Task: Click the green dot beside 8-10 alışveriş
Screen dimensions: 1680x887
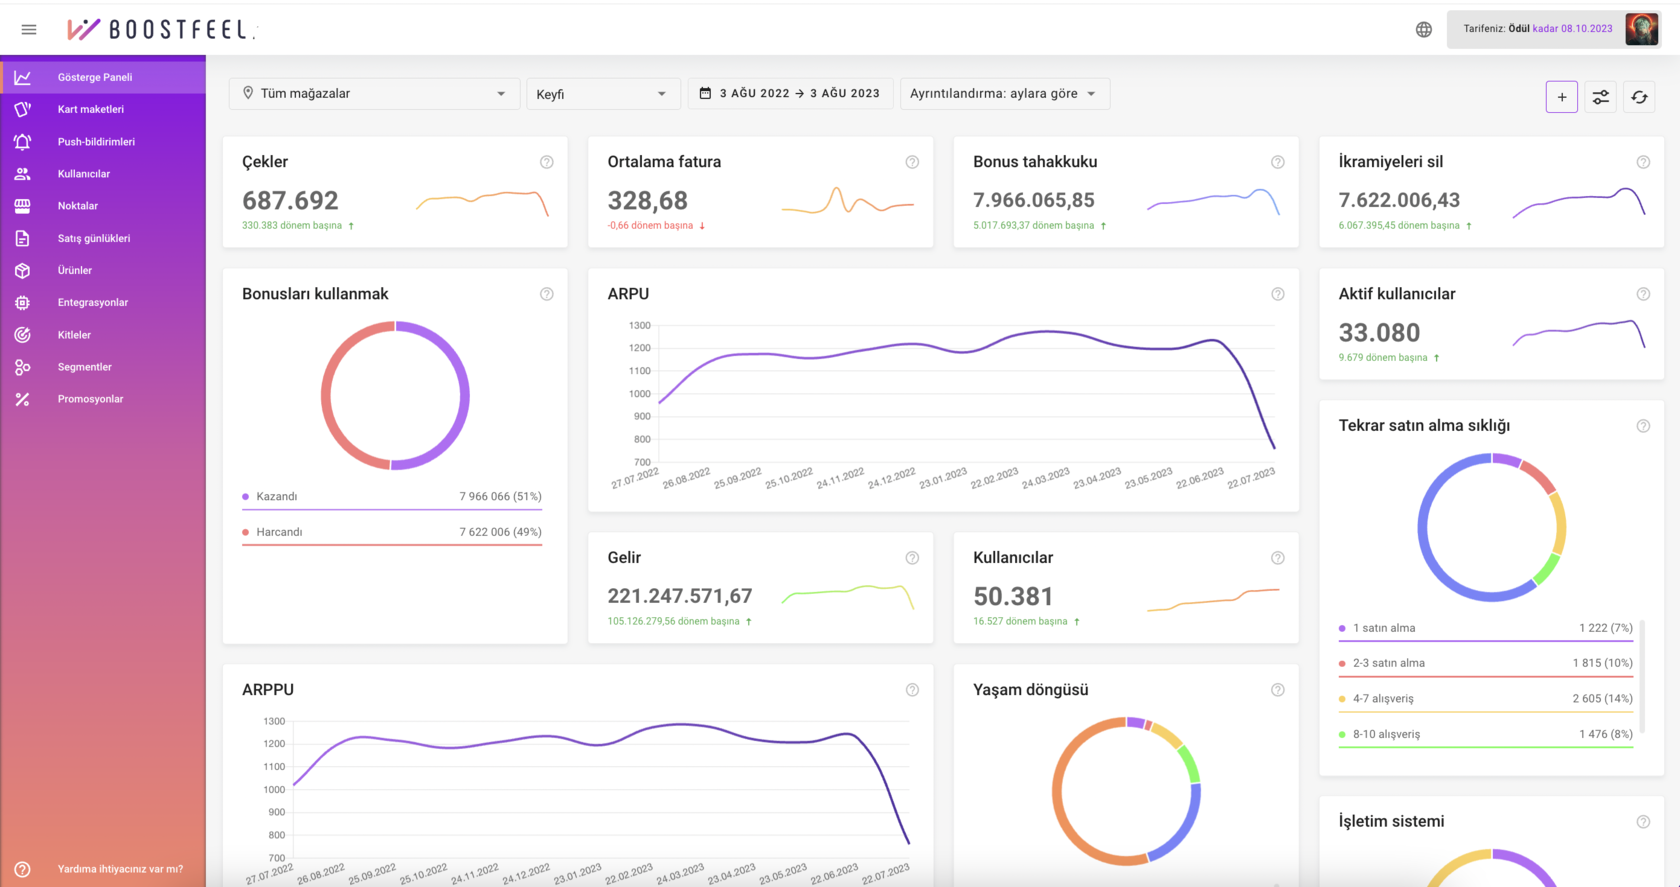Action: click(x=1342, y=734)
